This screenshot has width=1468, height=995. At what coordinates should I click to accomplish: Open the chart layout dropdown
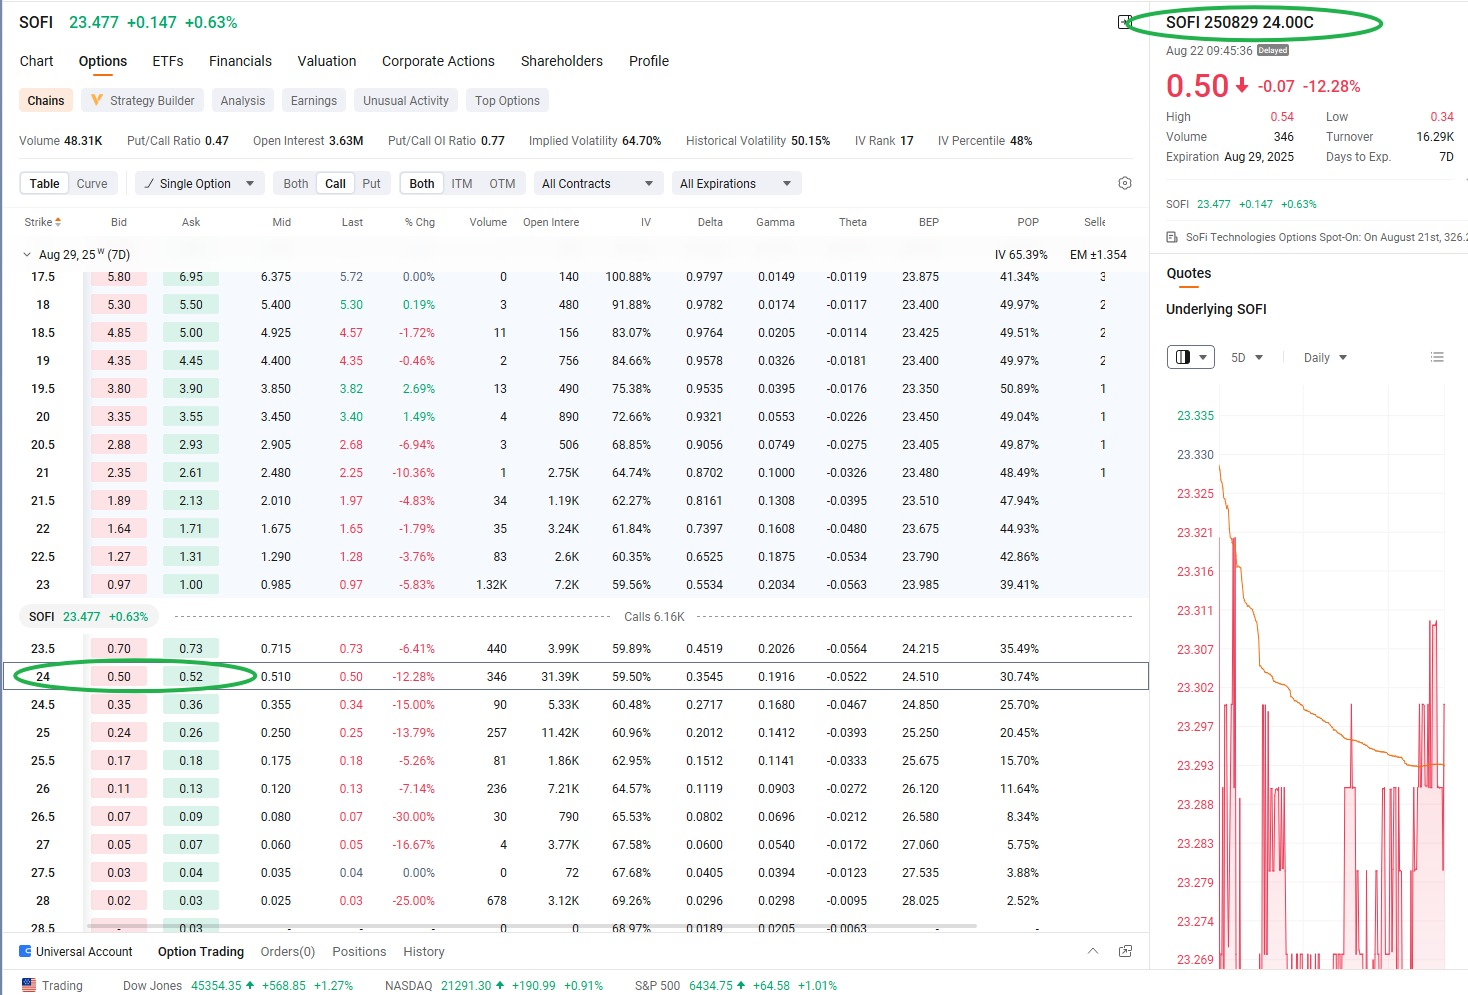(x=1190, y=357)
